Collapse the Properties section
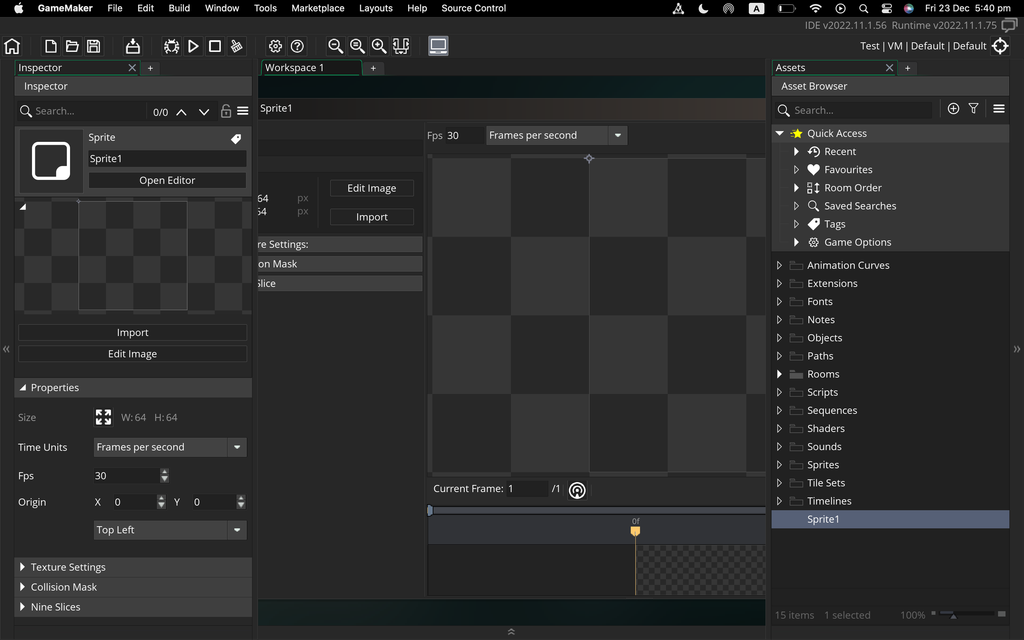The image size is (1024, 640). [22, 387]
